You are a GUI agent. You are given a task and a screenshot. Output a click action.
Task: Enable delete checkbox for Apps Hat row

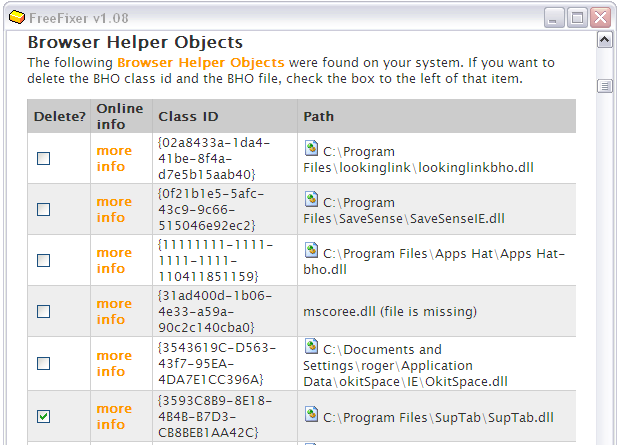[43, 260]
